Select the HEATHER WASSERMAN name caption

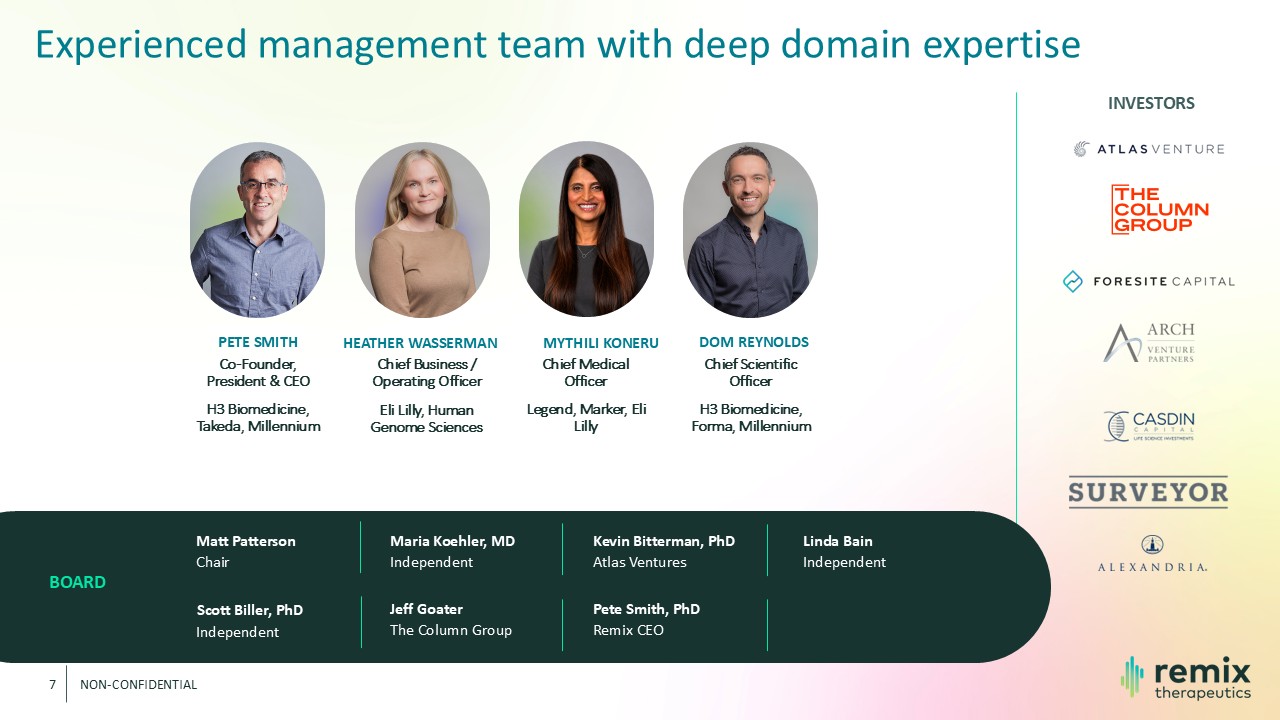pyautogui.click(x=420, y=343)
